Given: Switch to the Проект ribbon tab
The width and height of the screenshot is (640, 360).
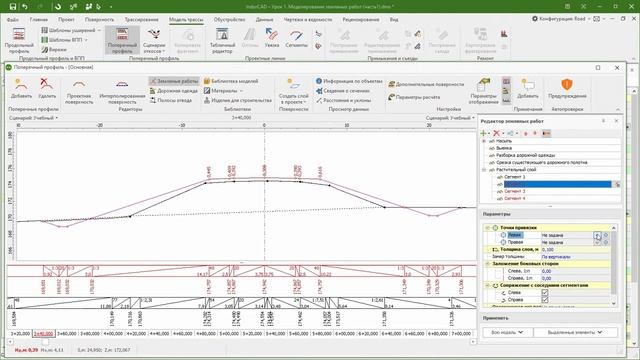Looking at the screenshot, I should [66, 19].
